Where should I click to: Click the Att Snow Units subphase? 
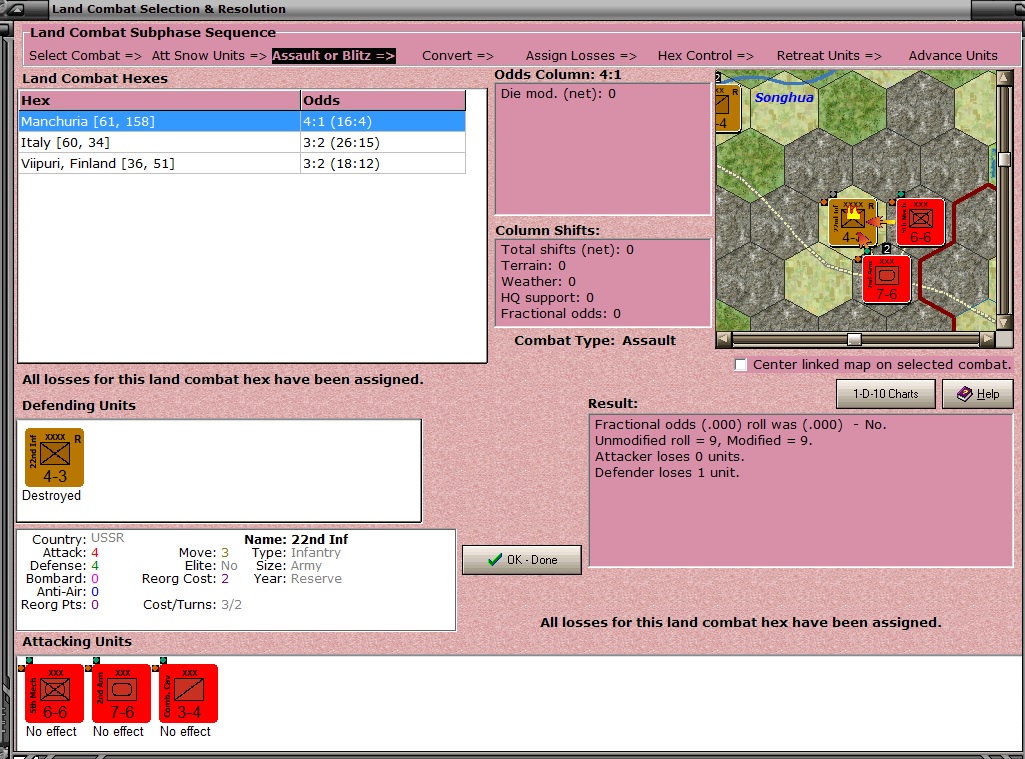[209, 56]
